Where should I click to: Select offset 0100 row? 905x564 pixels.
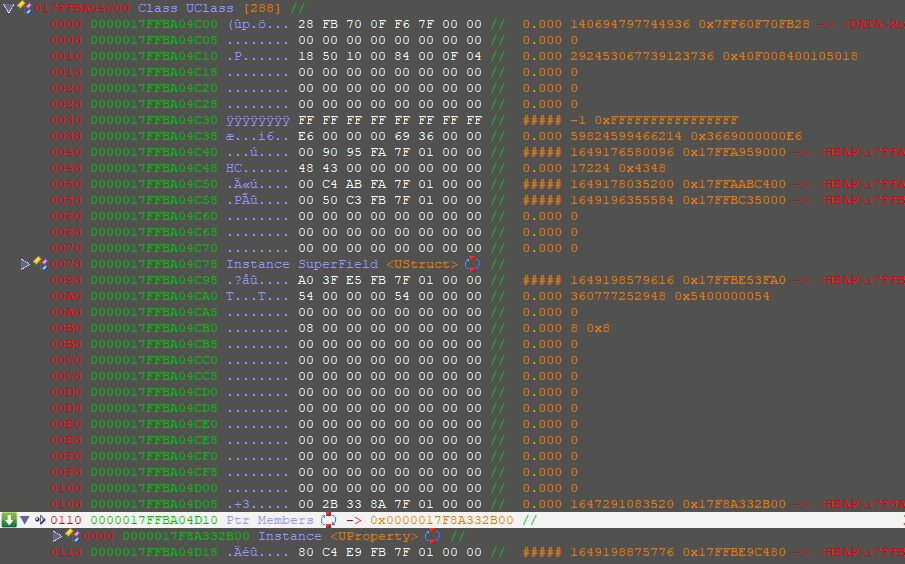[66, 488]
